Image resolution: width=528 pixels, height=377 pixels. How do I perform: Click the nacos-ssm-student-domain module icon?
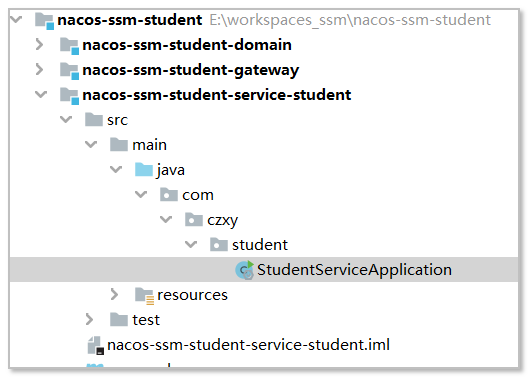pyautogui.click(x=69, y=46)
